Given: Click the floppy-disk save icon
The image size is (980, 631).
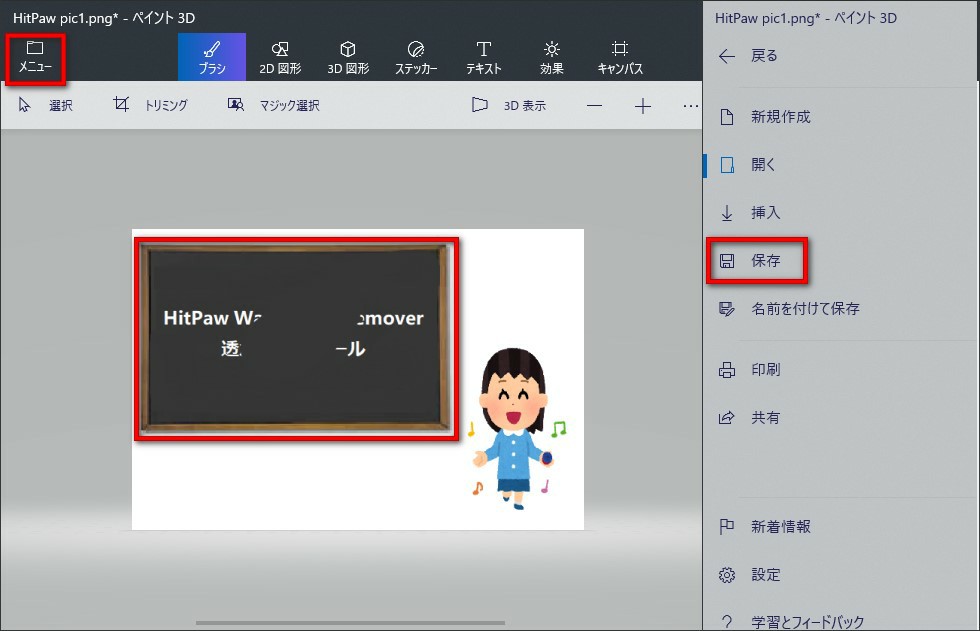Looking at the screenshot, I should point(727,261).
